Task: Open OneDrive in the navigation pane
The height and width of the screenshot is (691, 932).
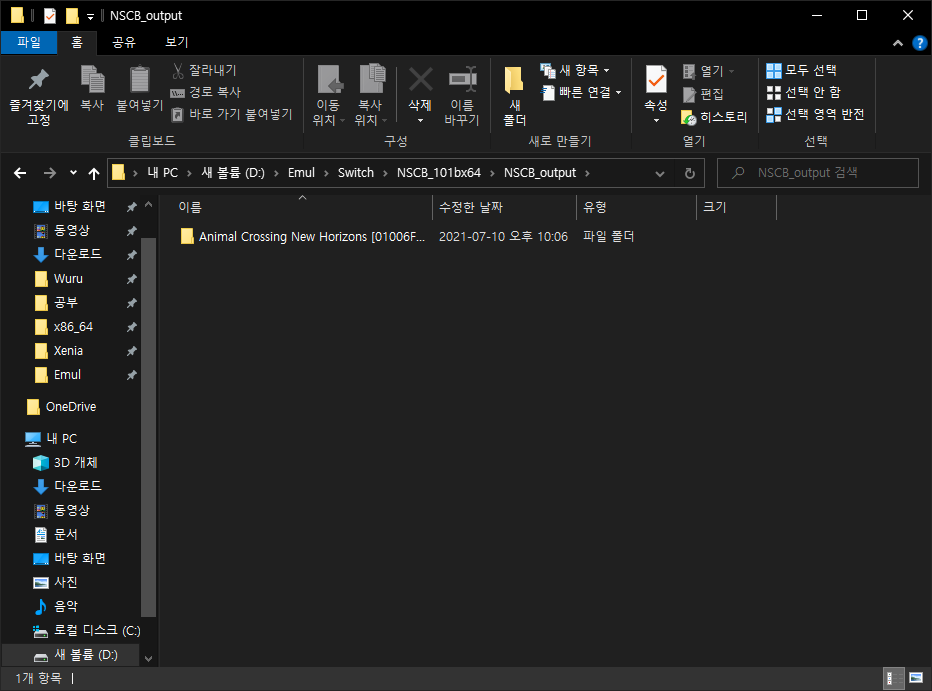Action: (x=71, y=407)
